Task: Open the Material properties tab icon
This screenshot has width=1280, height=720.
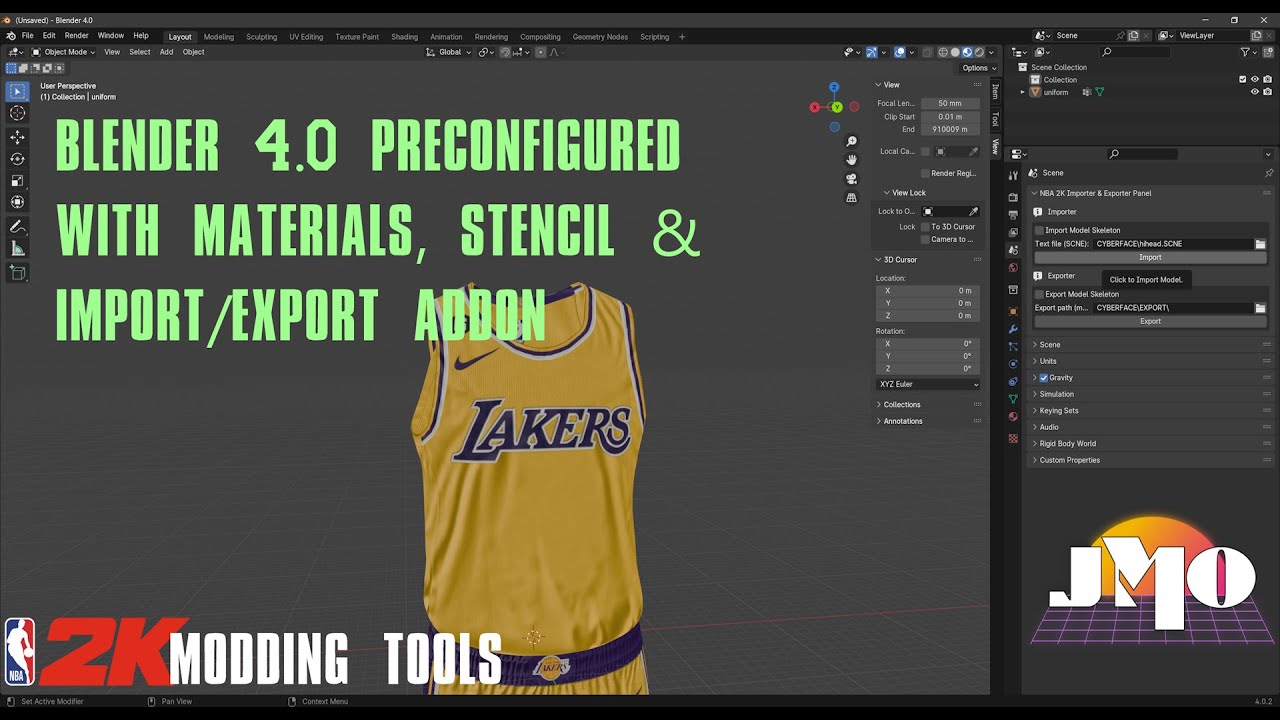Action: pos(1013,416)
